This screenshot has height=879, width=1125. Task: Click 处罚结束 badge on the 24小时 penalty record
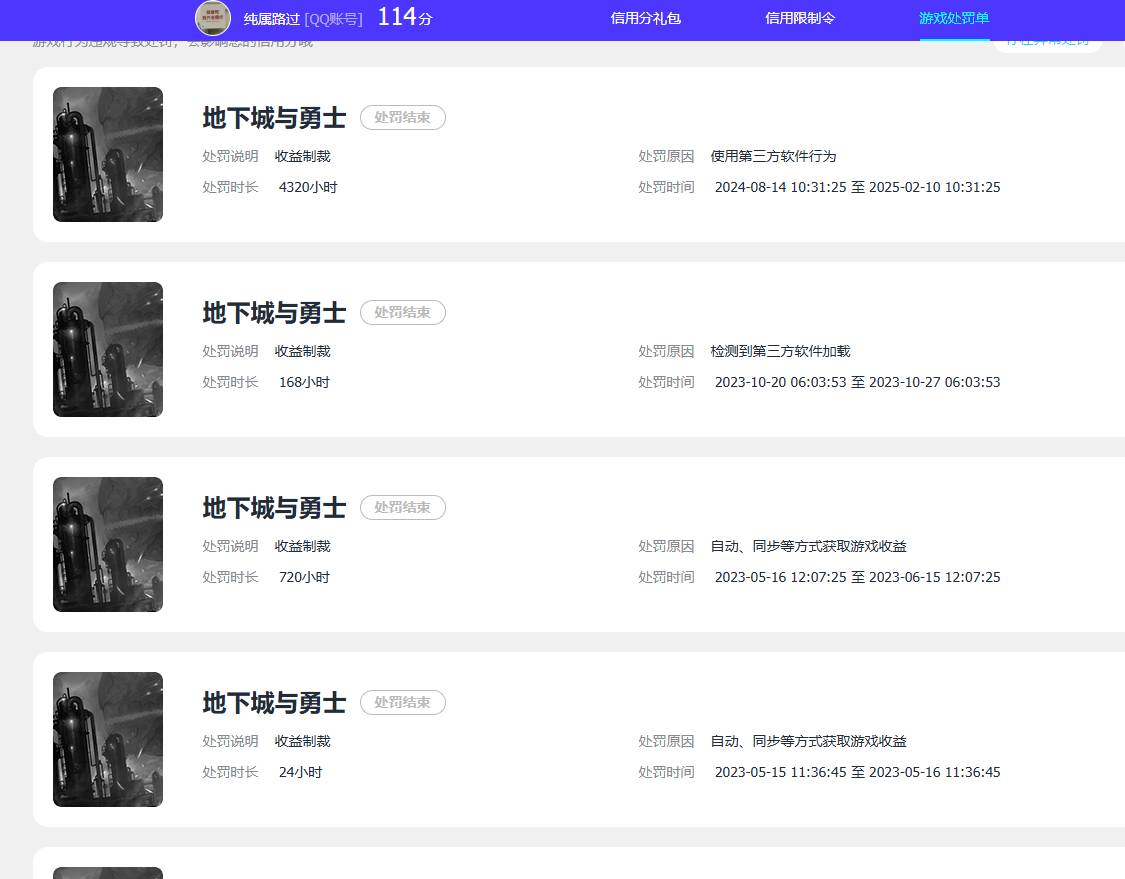pyautogui.click(x=402, y=703)
